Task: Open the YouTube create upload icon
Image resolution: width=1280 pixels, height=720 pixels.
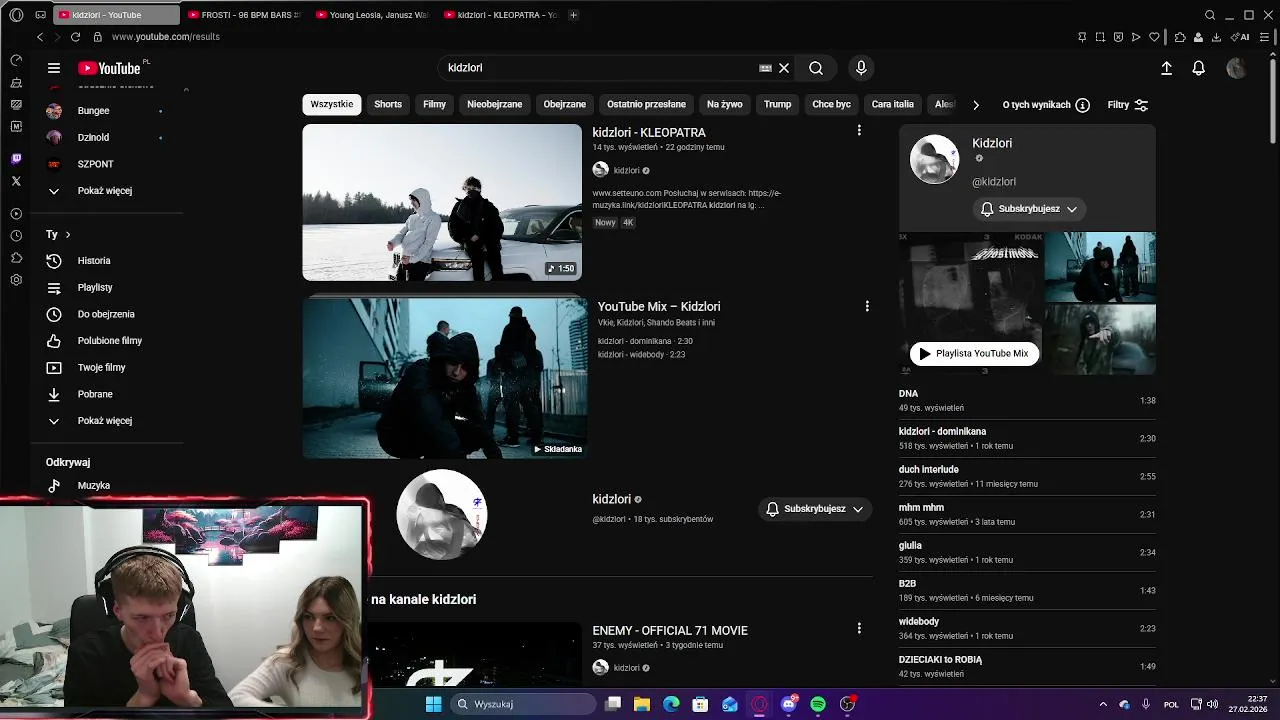Action: click(x=1166, y=68)
